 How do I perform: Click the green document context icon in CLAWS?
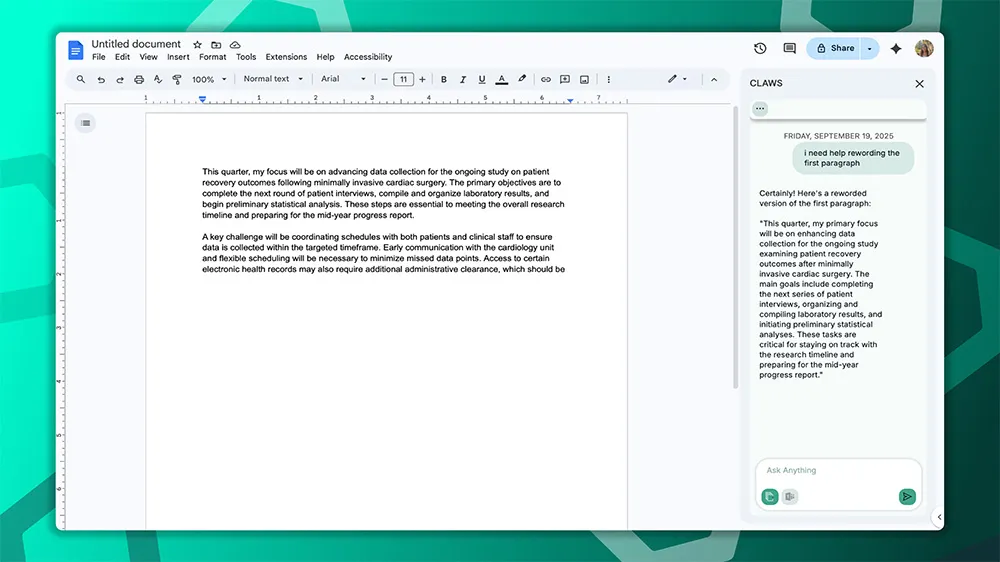(x=770, y=496)
